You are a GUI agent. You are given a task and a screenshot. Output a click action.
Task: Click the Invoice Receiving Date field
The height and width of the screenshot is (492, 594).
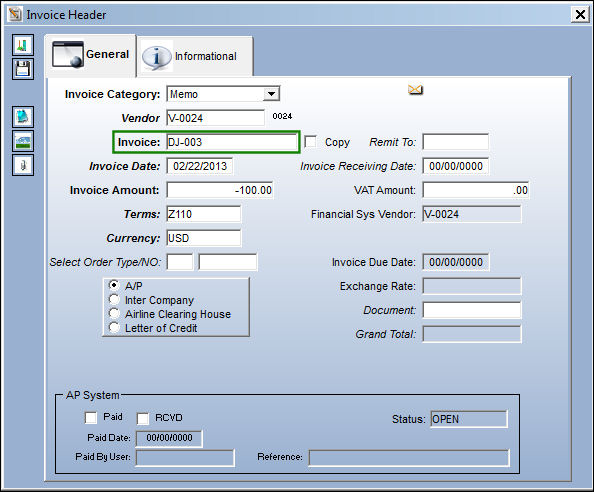(x=455, y=166)
